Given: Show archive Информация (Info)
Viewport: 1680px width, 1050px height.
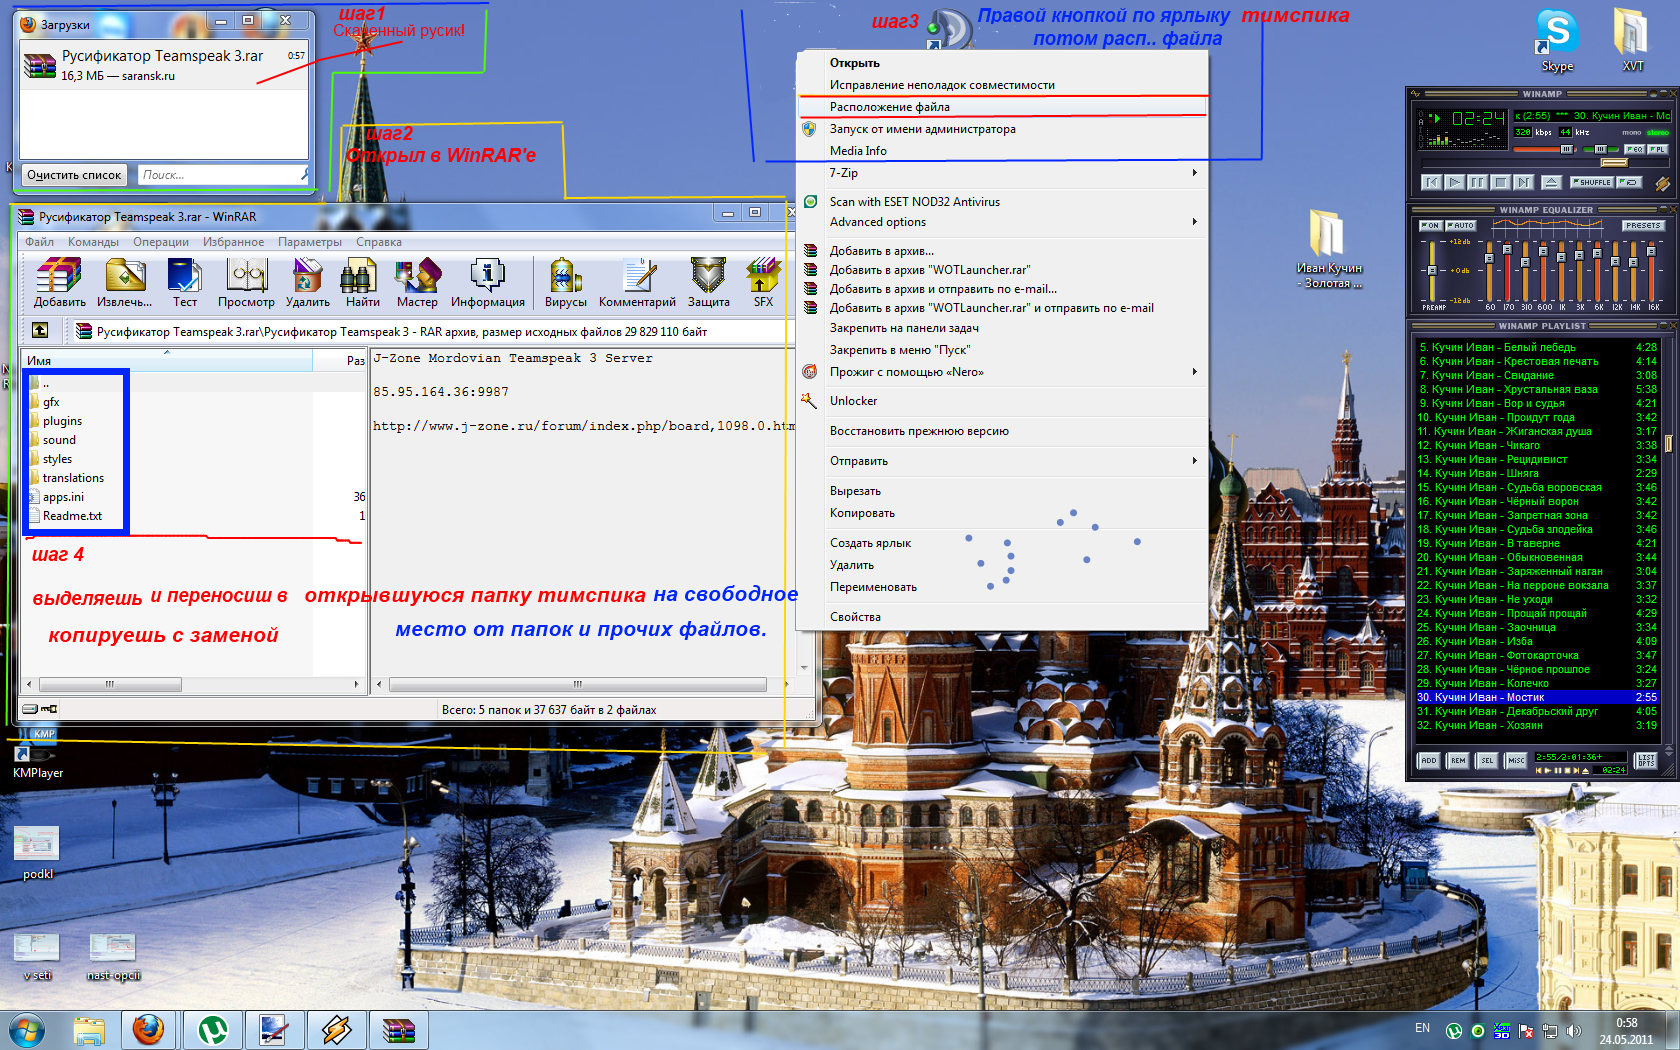Looking at the screenshot, I should 487,283.
